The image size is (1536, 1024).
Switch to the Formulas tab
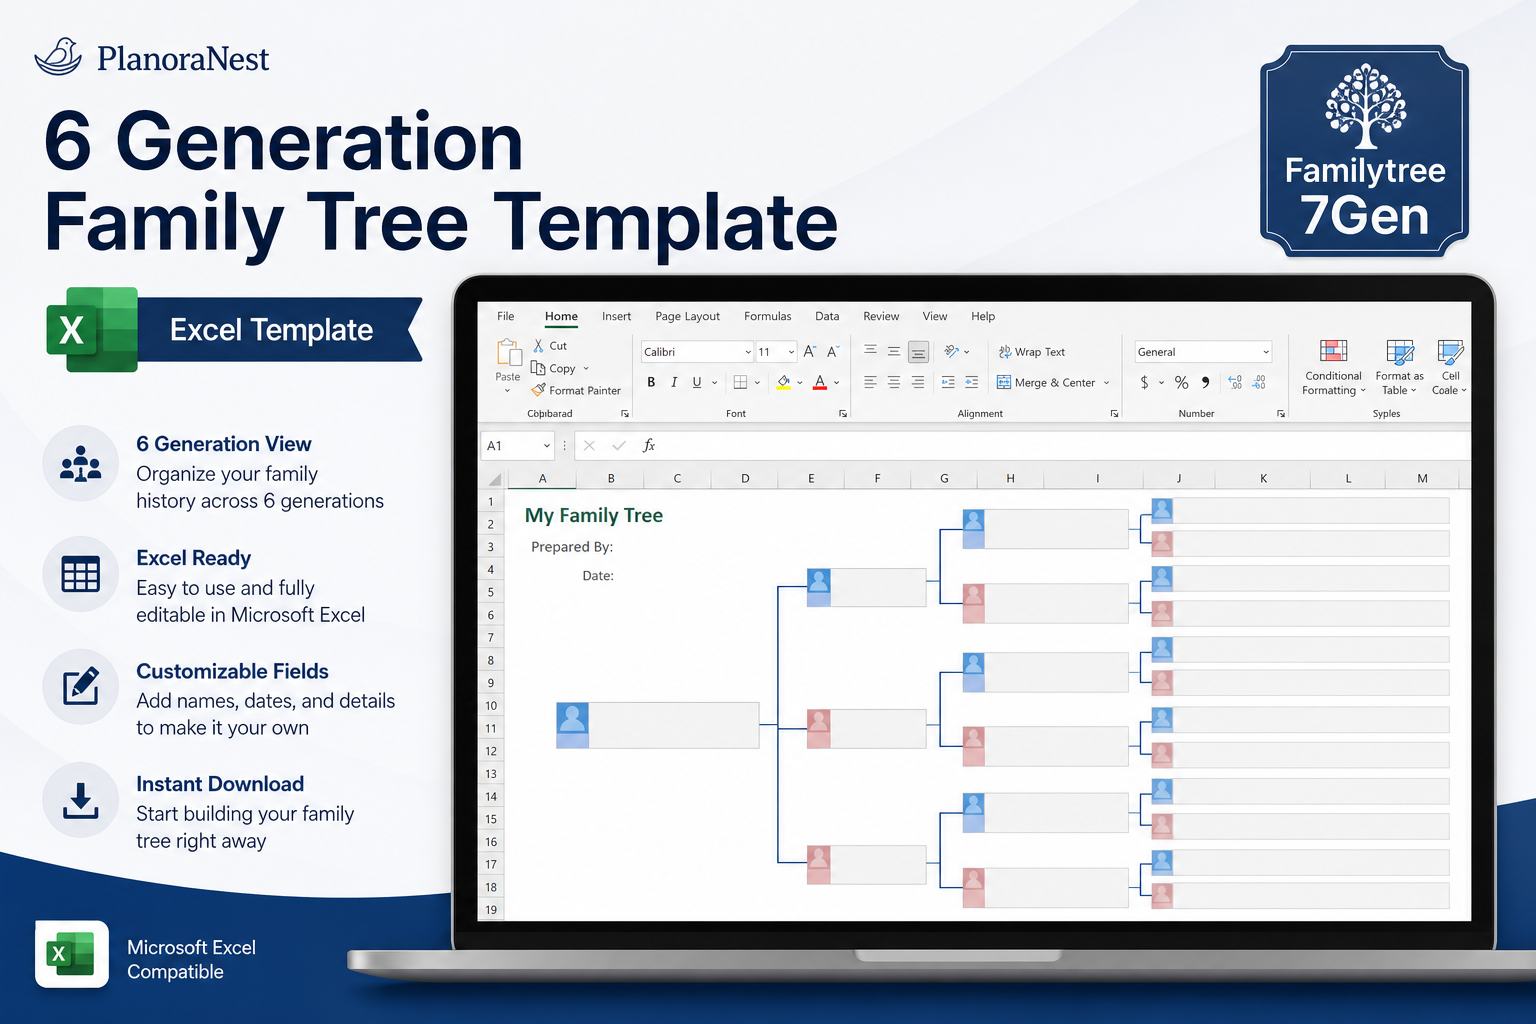tap(767, 316)
